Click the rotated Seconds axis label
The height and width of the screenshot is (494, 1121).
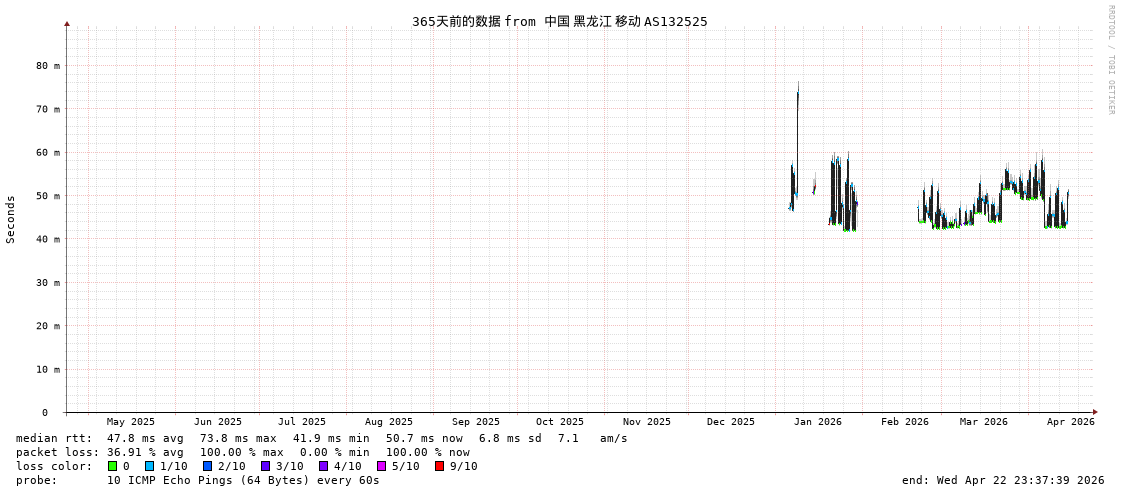[x=11, y=219]
